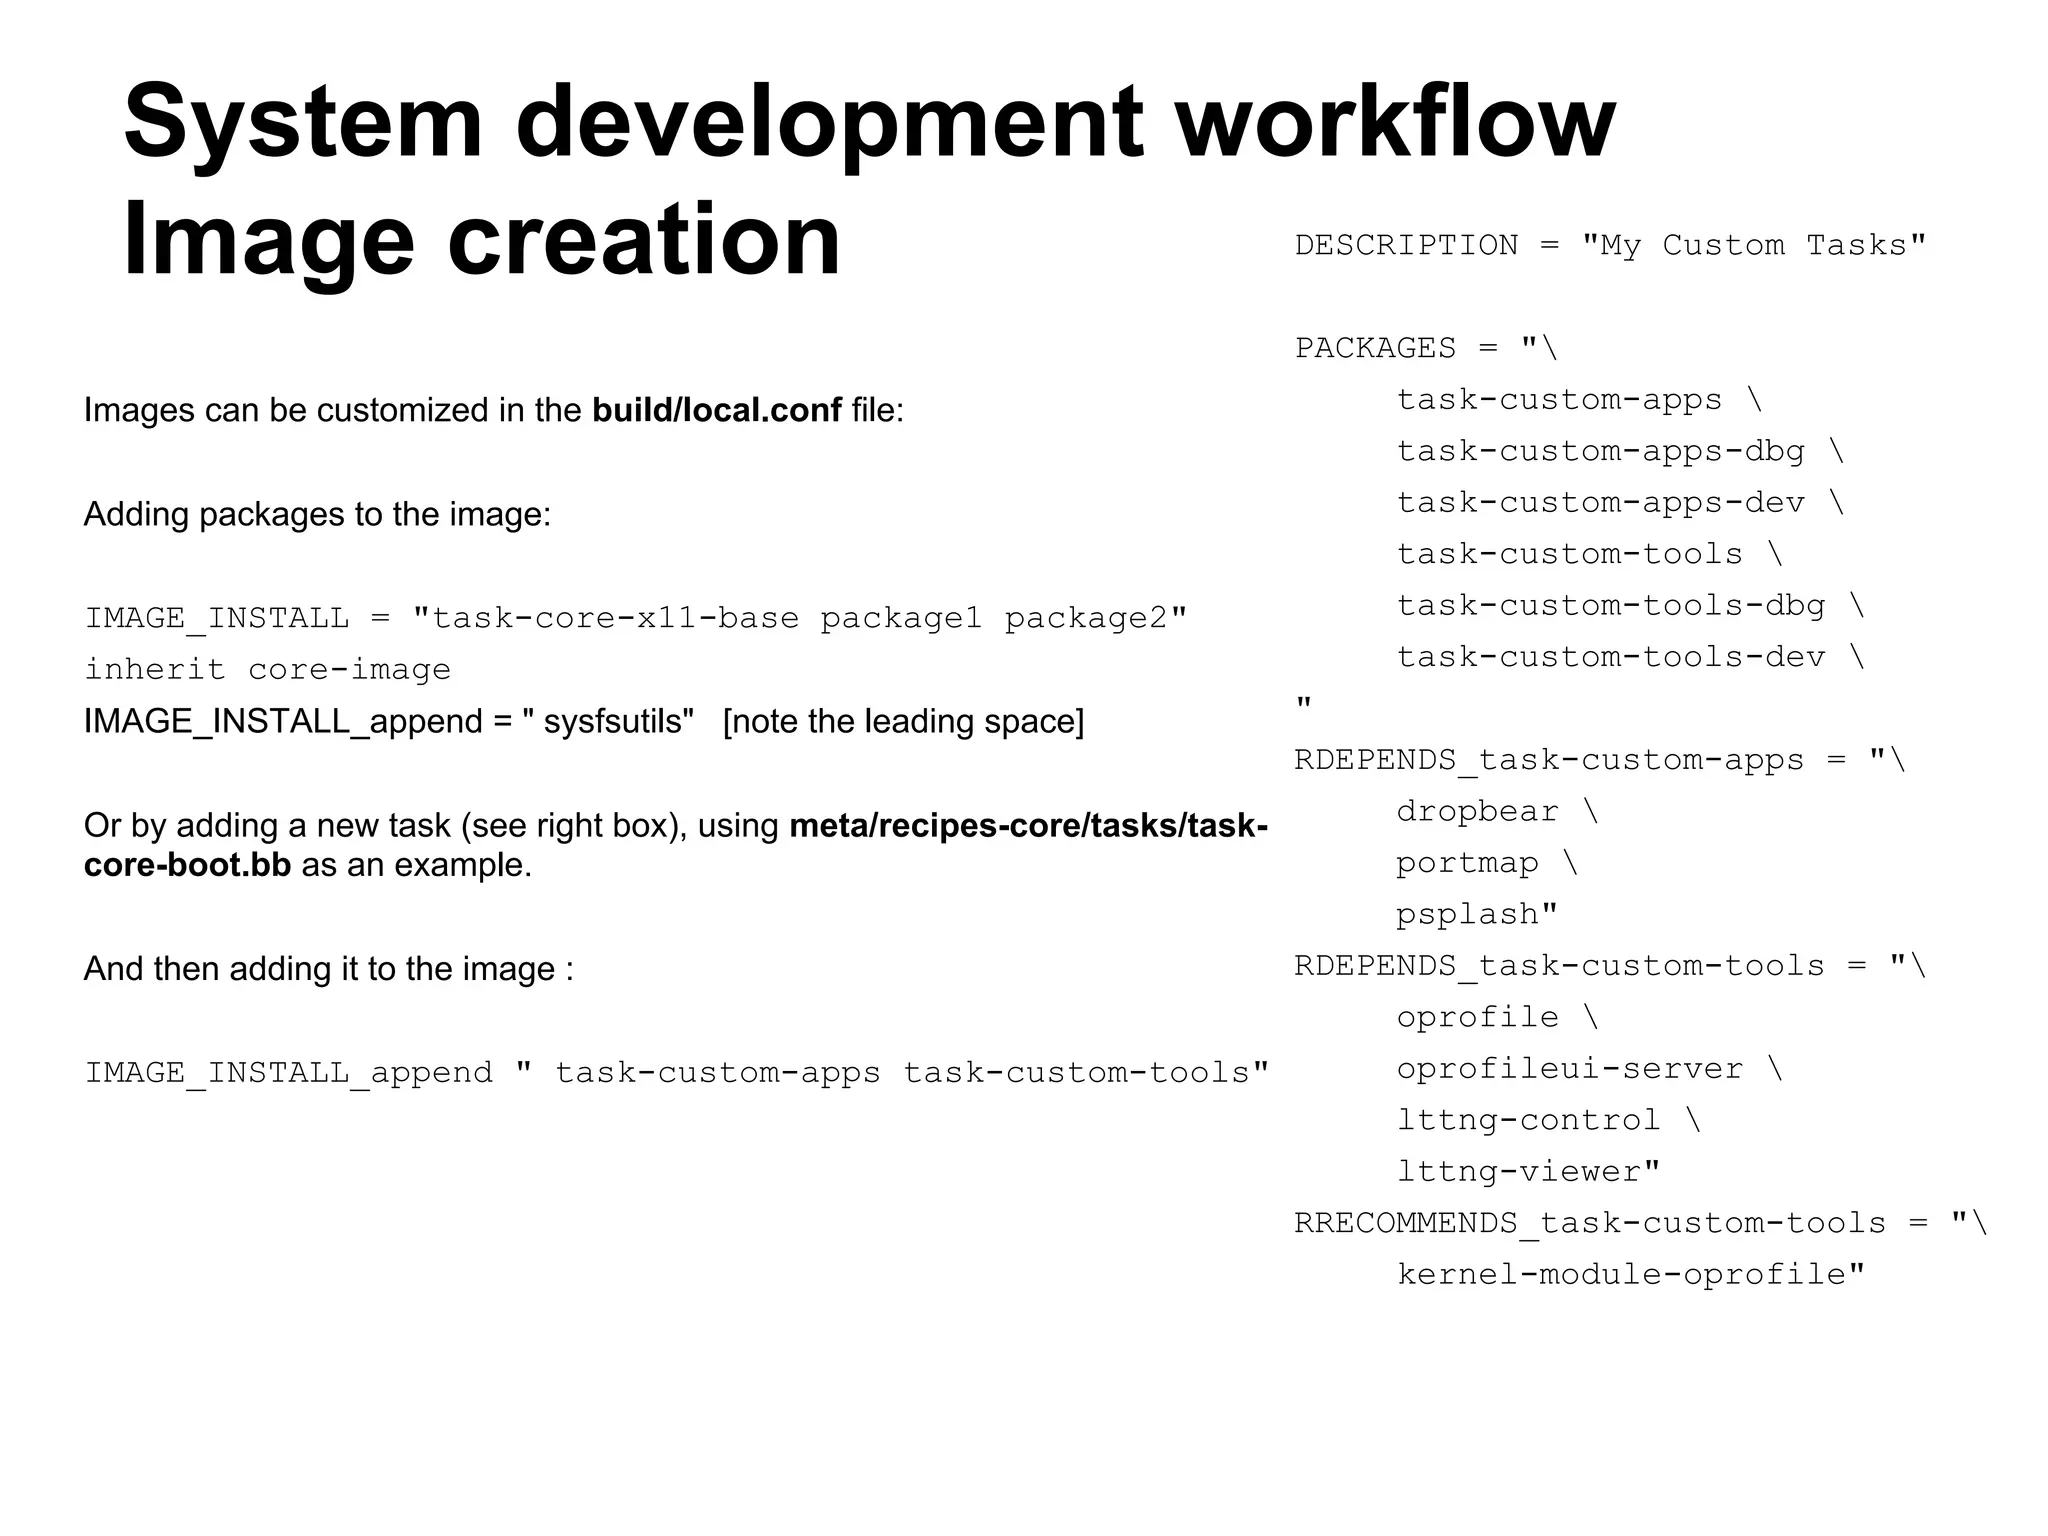Viewport: 2048px width, 1536px height.
Task: Click the 'System development workflow' title
Action: coord(868,122)
